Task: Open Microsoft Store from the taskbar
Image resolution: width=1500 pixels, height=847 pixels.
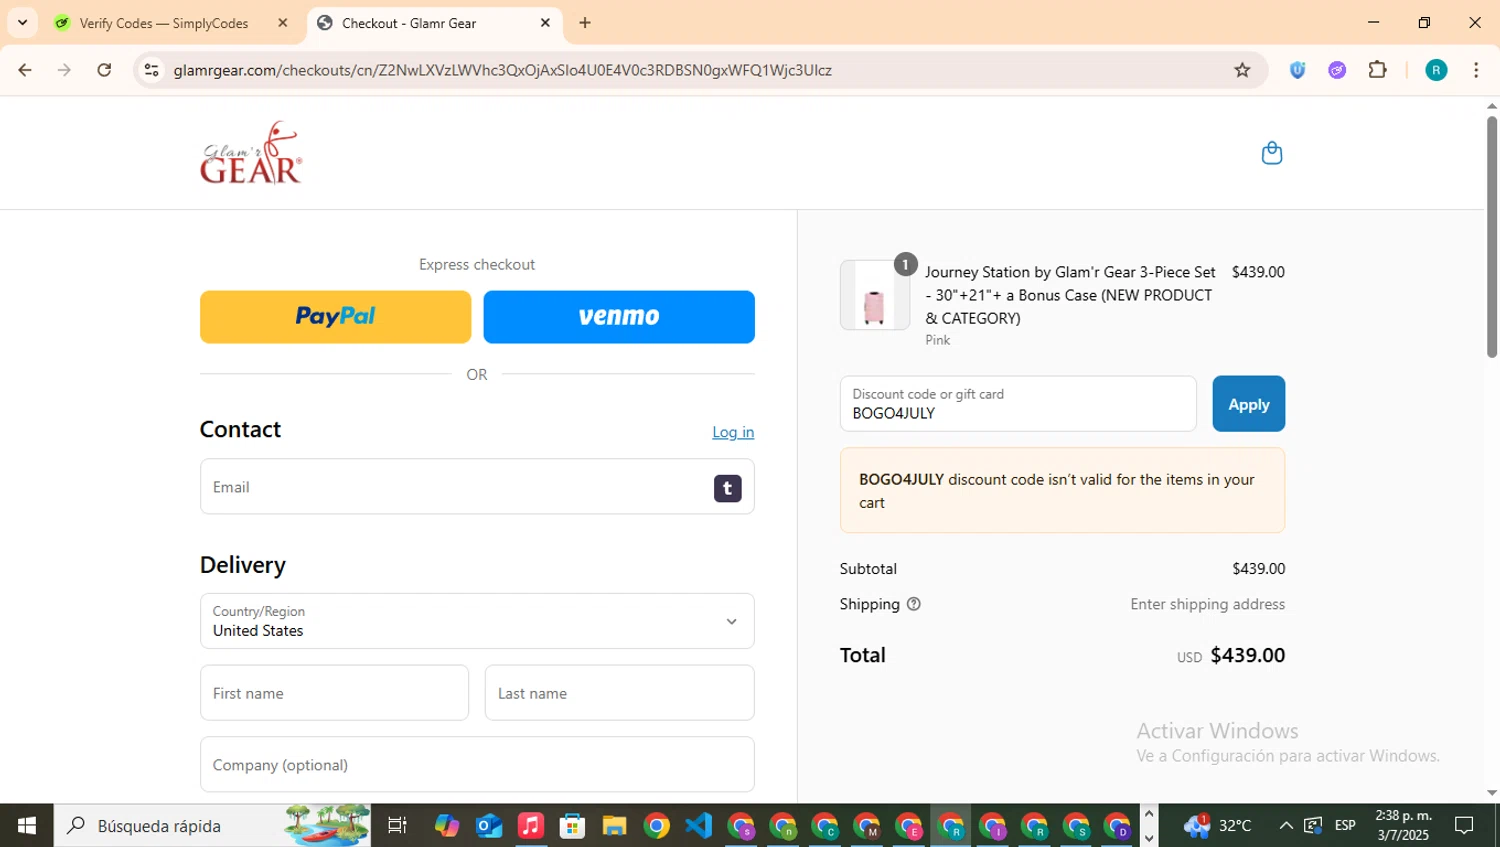Action: click(572, 825)
